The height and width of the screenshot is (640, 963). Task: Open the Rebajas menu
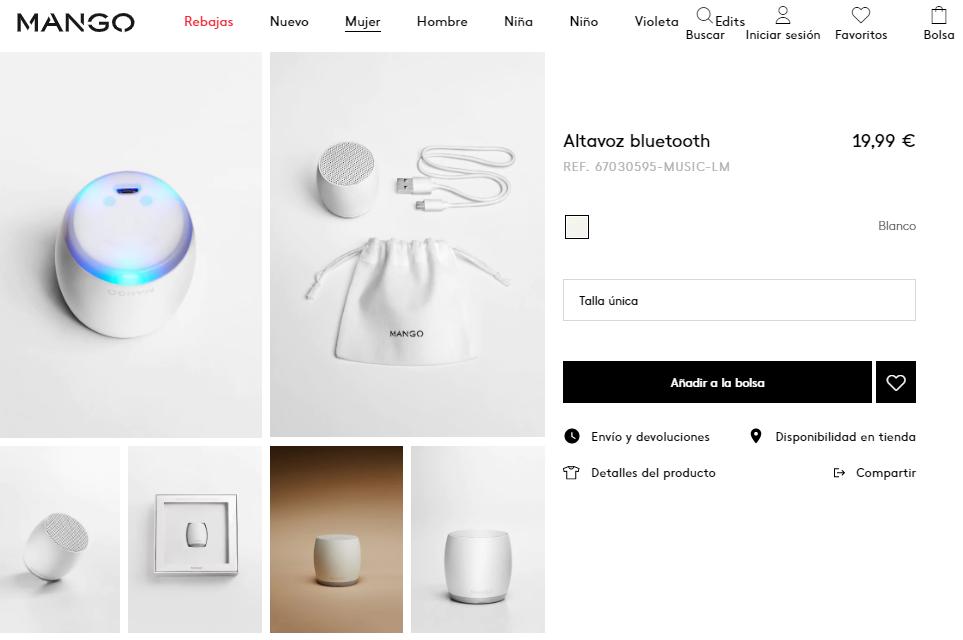(208, 22)
